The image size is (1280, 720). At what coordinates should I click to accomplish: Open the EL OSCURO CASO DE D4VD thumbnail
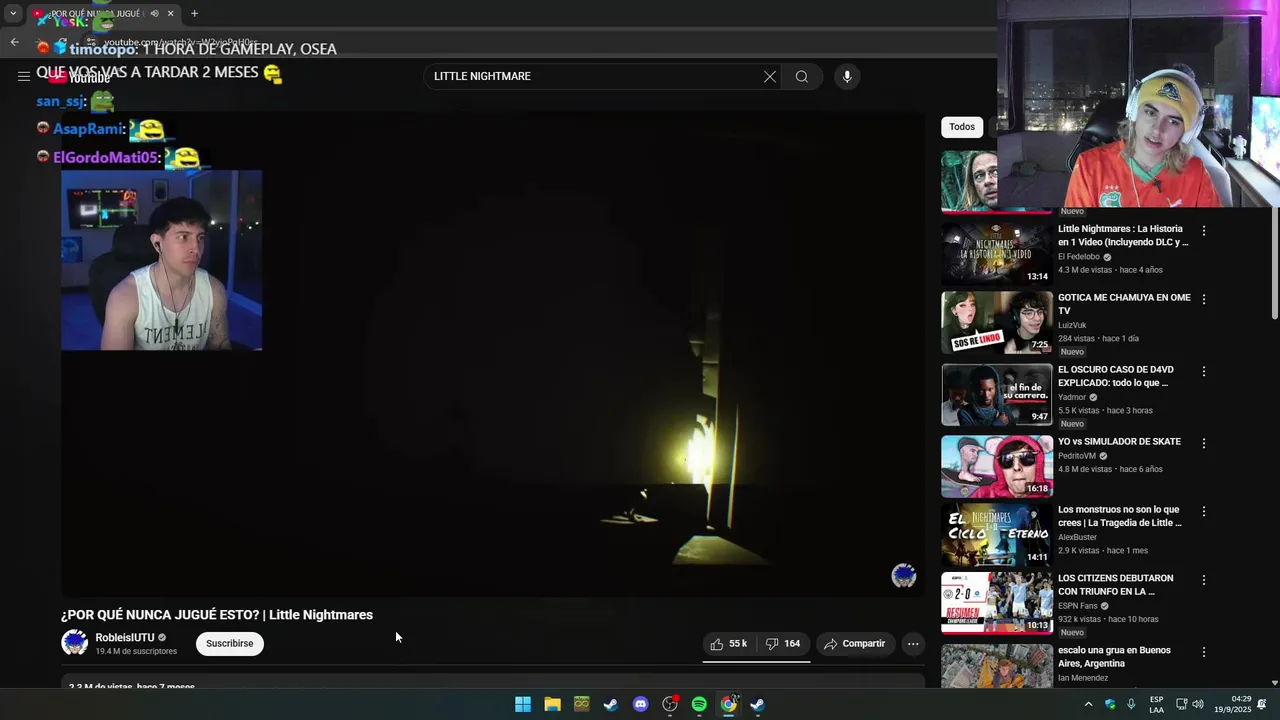point(997,394)
